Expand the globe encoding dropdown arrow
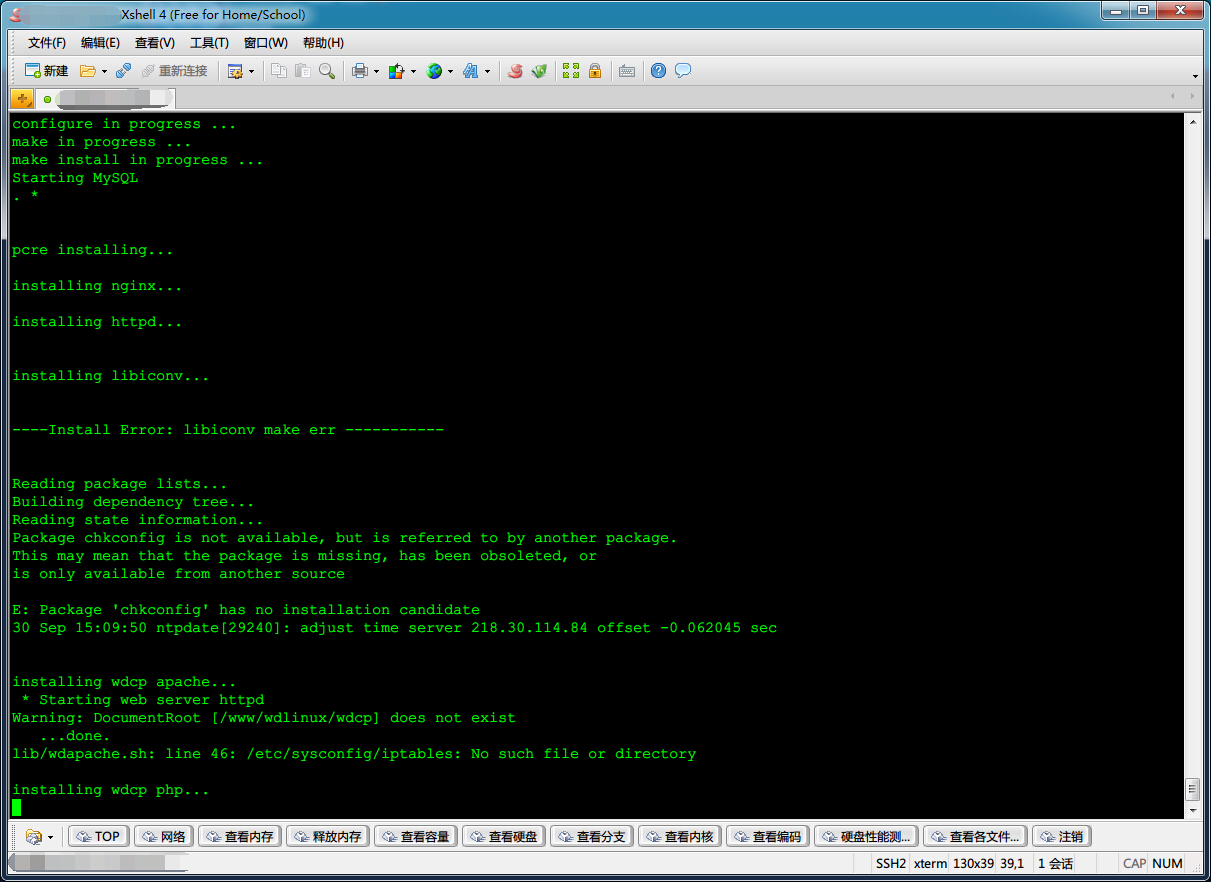This screenshot has height=882, width=1211. pyautogui.click(x=450, y=72)
